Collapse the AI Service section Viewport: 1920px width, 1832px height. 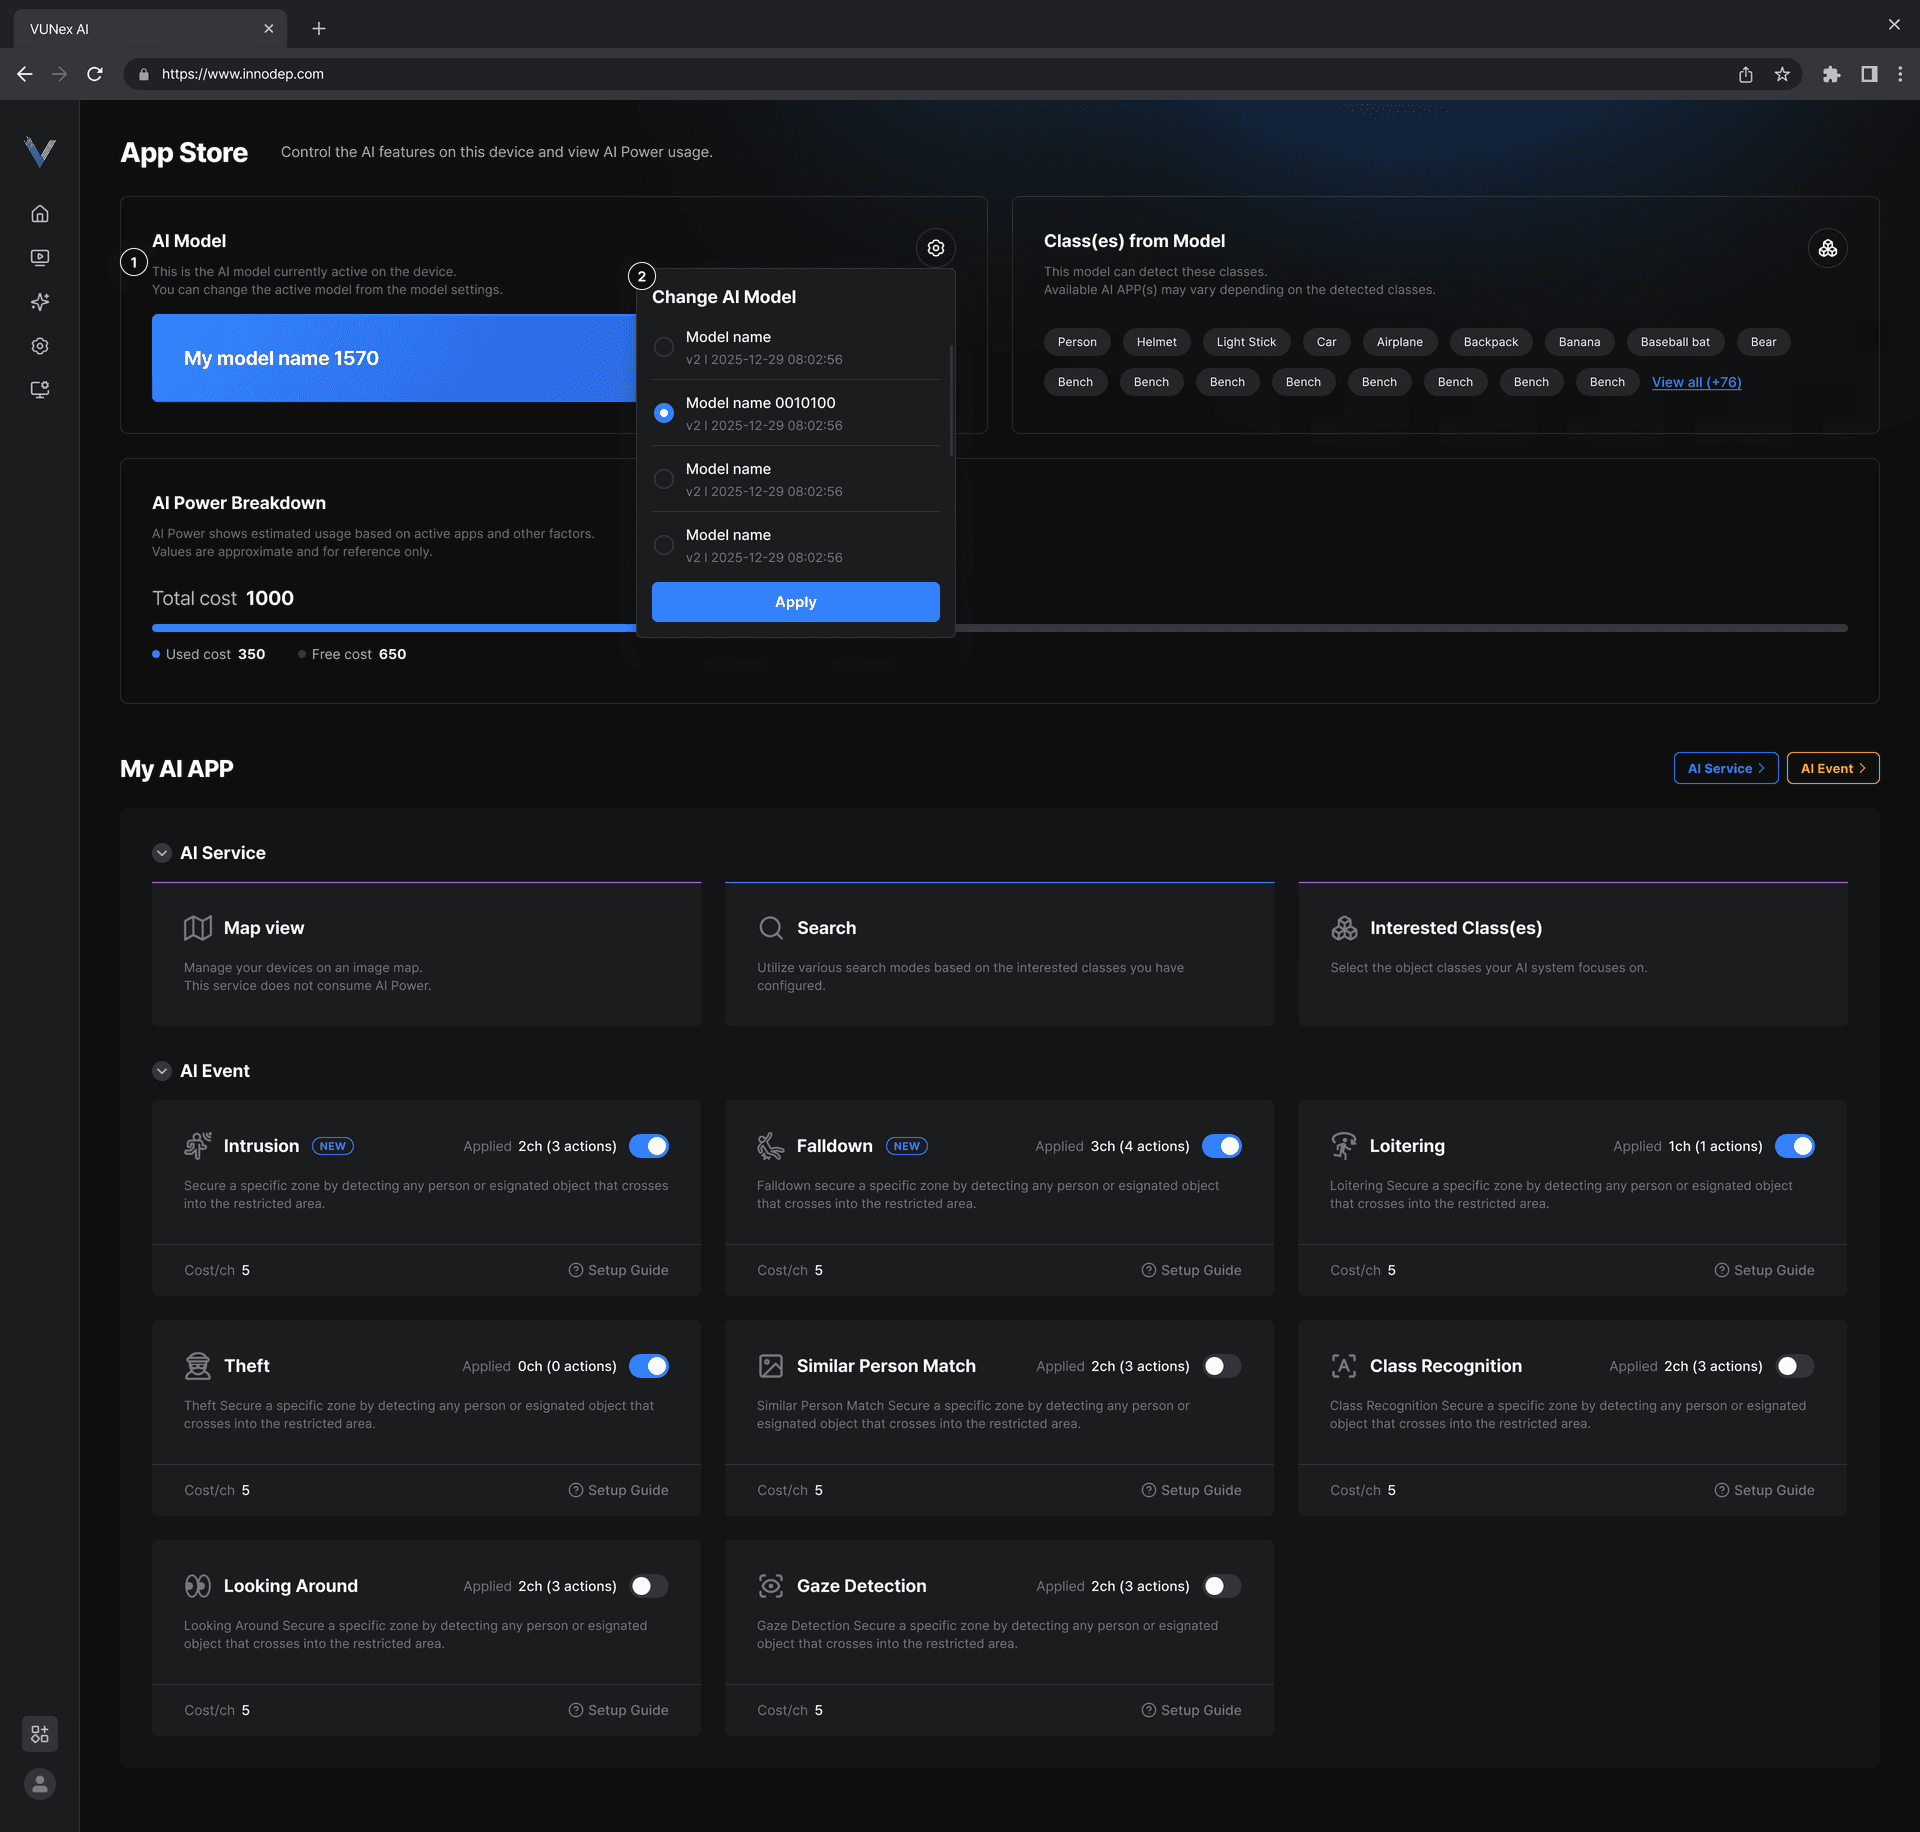coord(162,853)
